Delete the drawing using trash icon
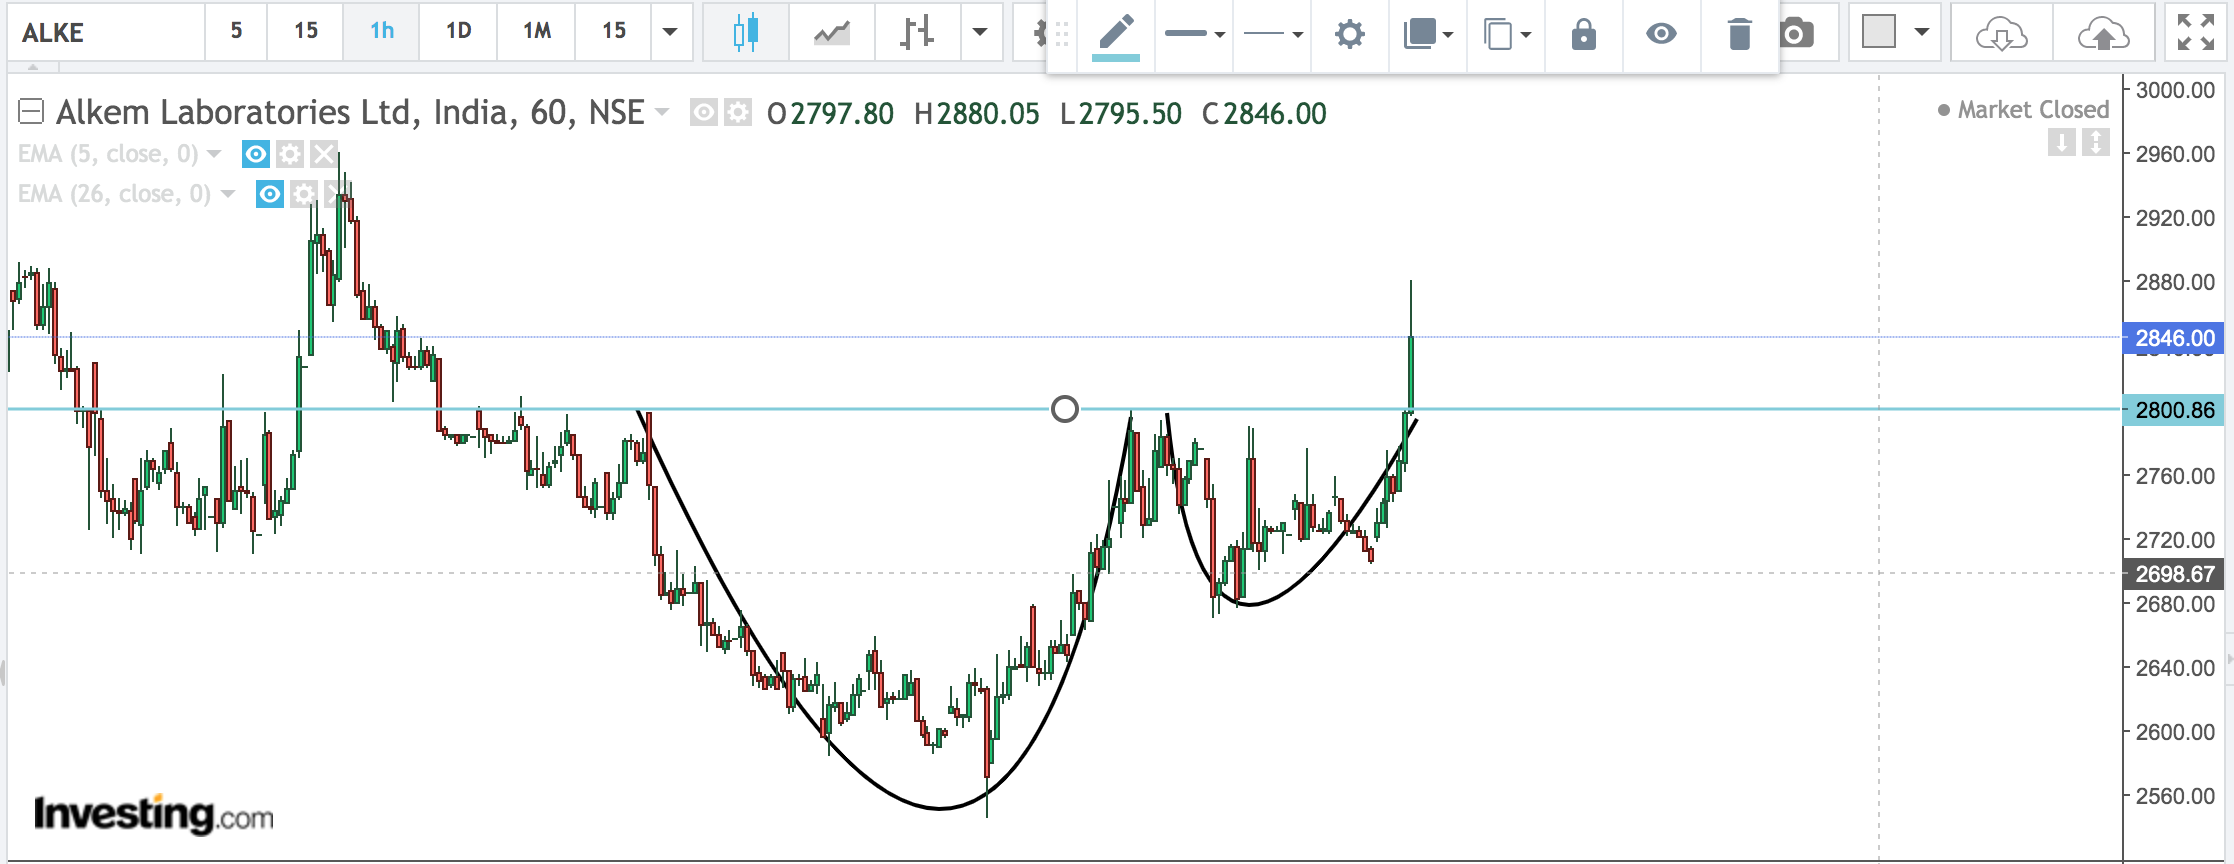2234x864 pixels. point(1739,34)
